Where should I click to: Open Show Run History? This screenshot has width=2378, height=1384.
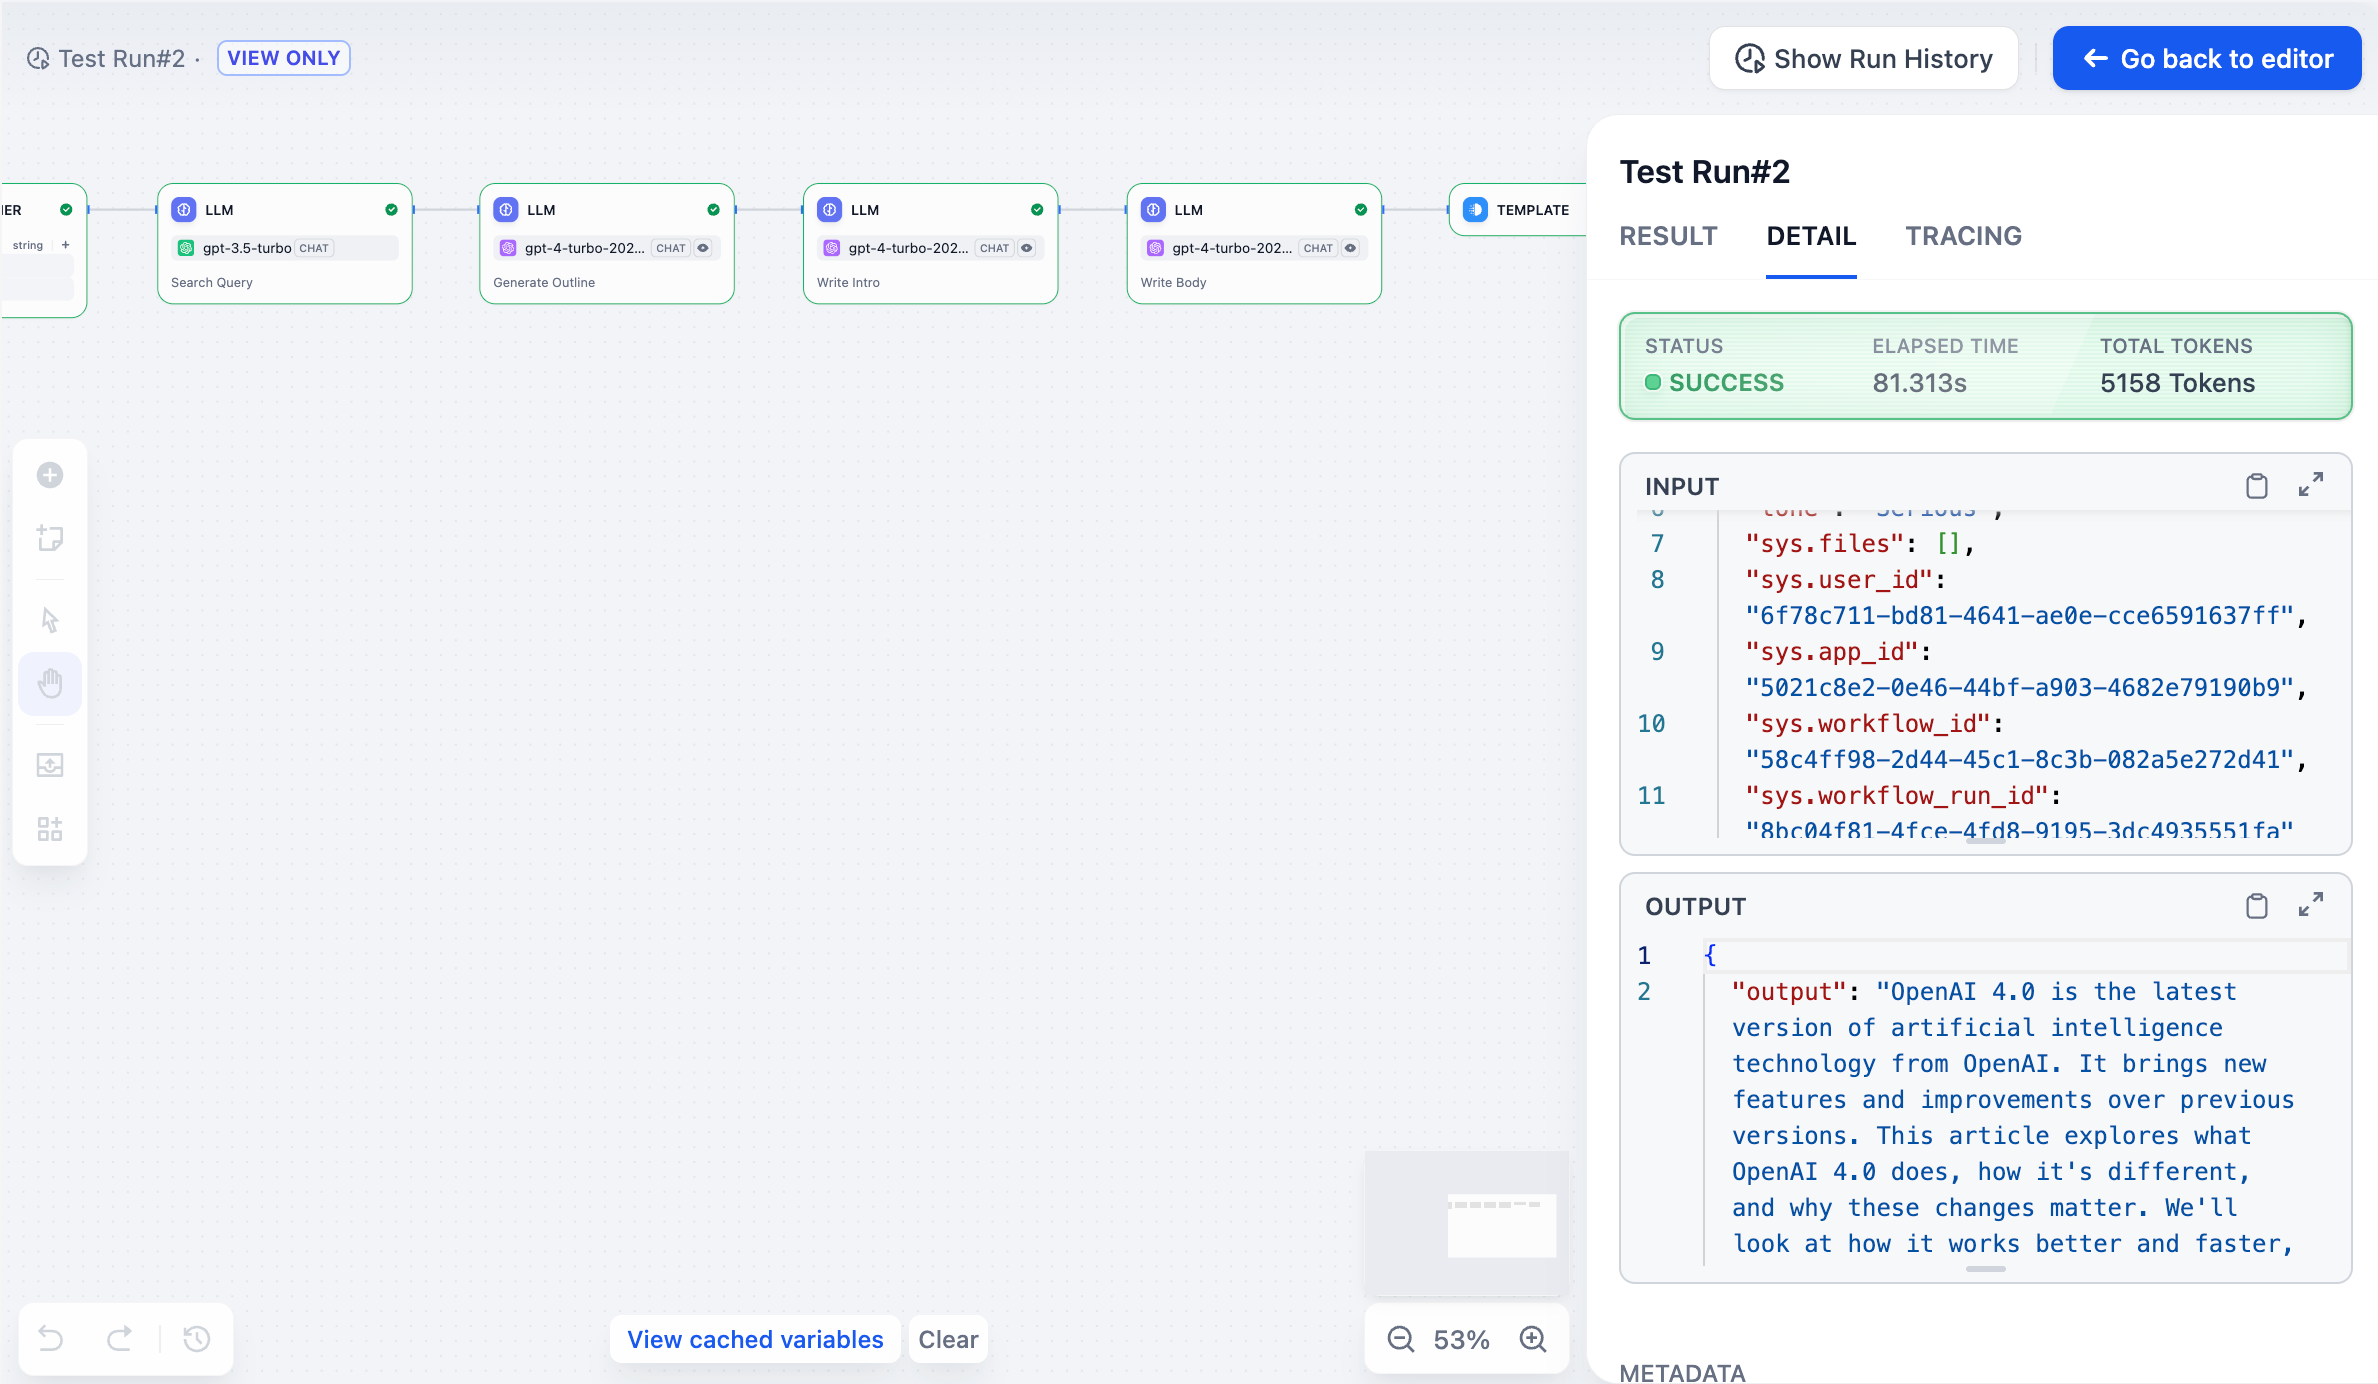pyautogui.click(x=1862, y=58)
